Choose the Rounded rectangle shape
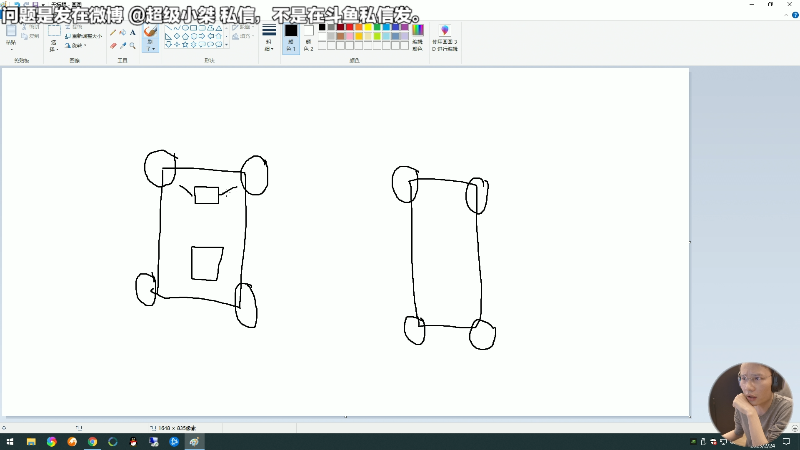This screenshot has width=800, height=450. 202,28
